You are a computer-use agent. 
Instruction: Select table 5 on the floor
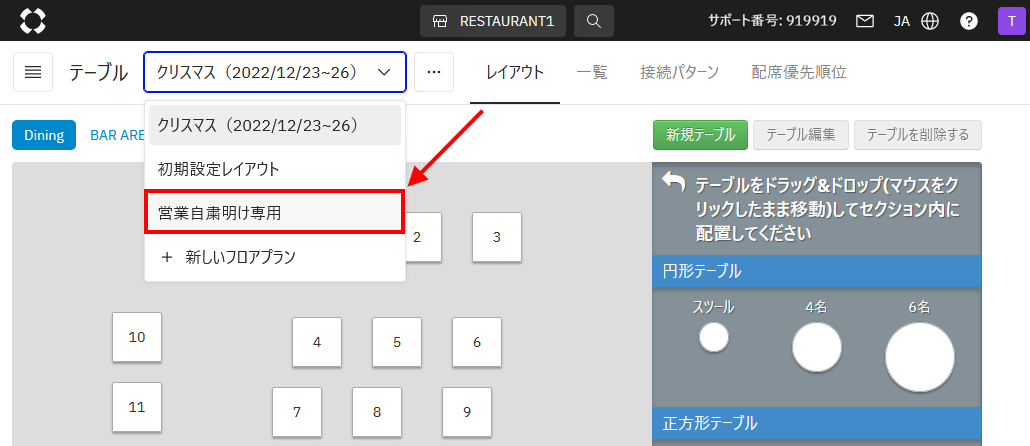(397, 342)
